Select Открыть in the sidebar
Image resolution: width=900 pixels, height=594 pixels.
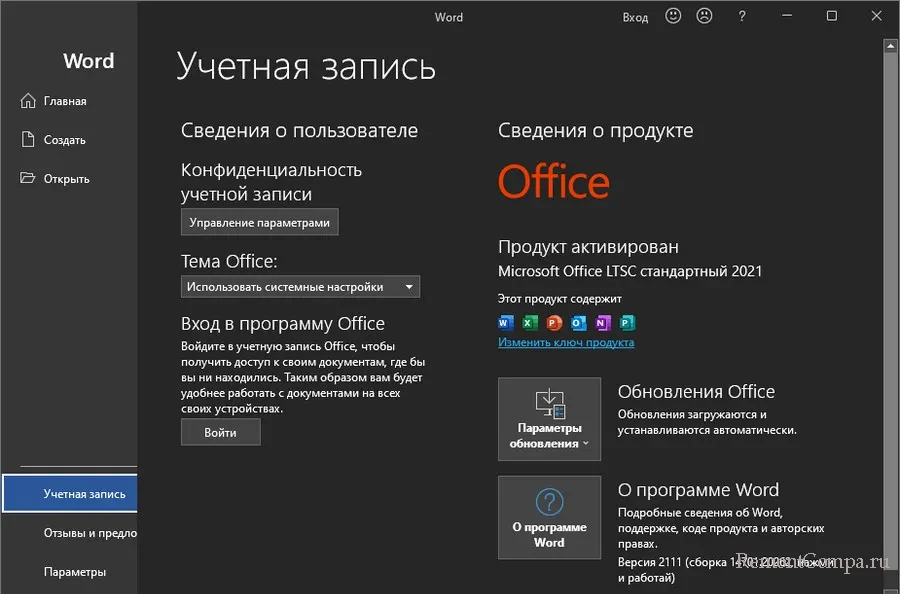tap(69, 178)
